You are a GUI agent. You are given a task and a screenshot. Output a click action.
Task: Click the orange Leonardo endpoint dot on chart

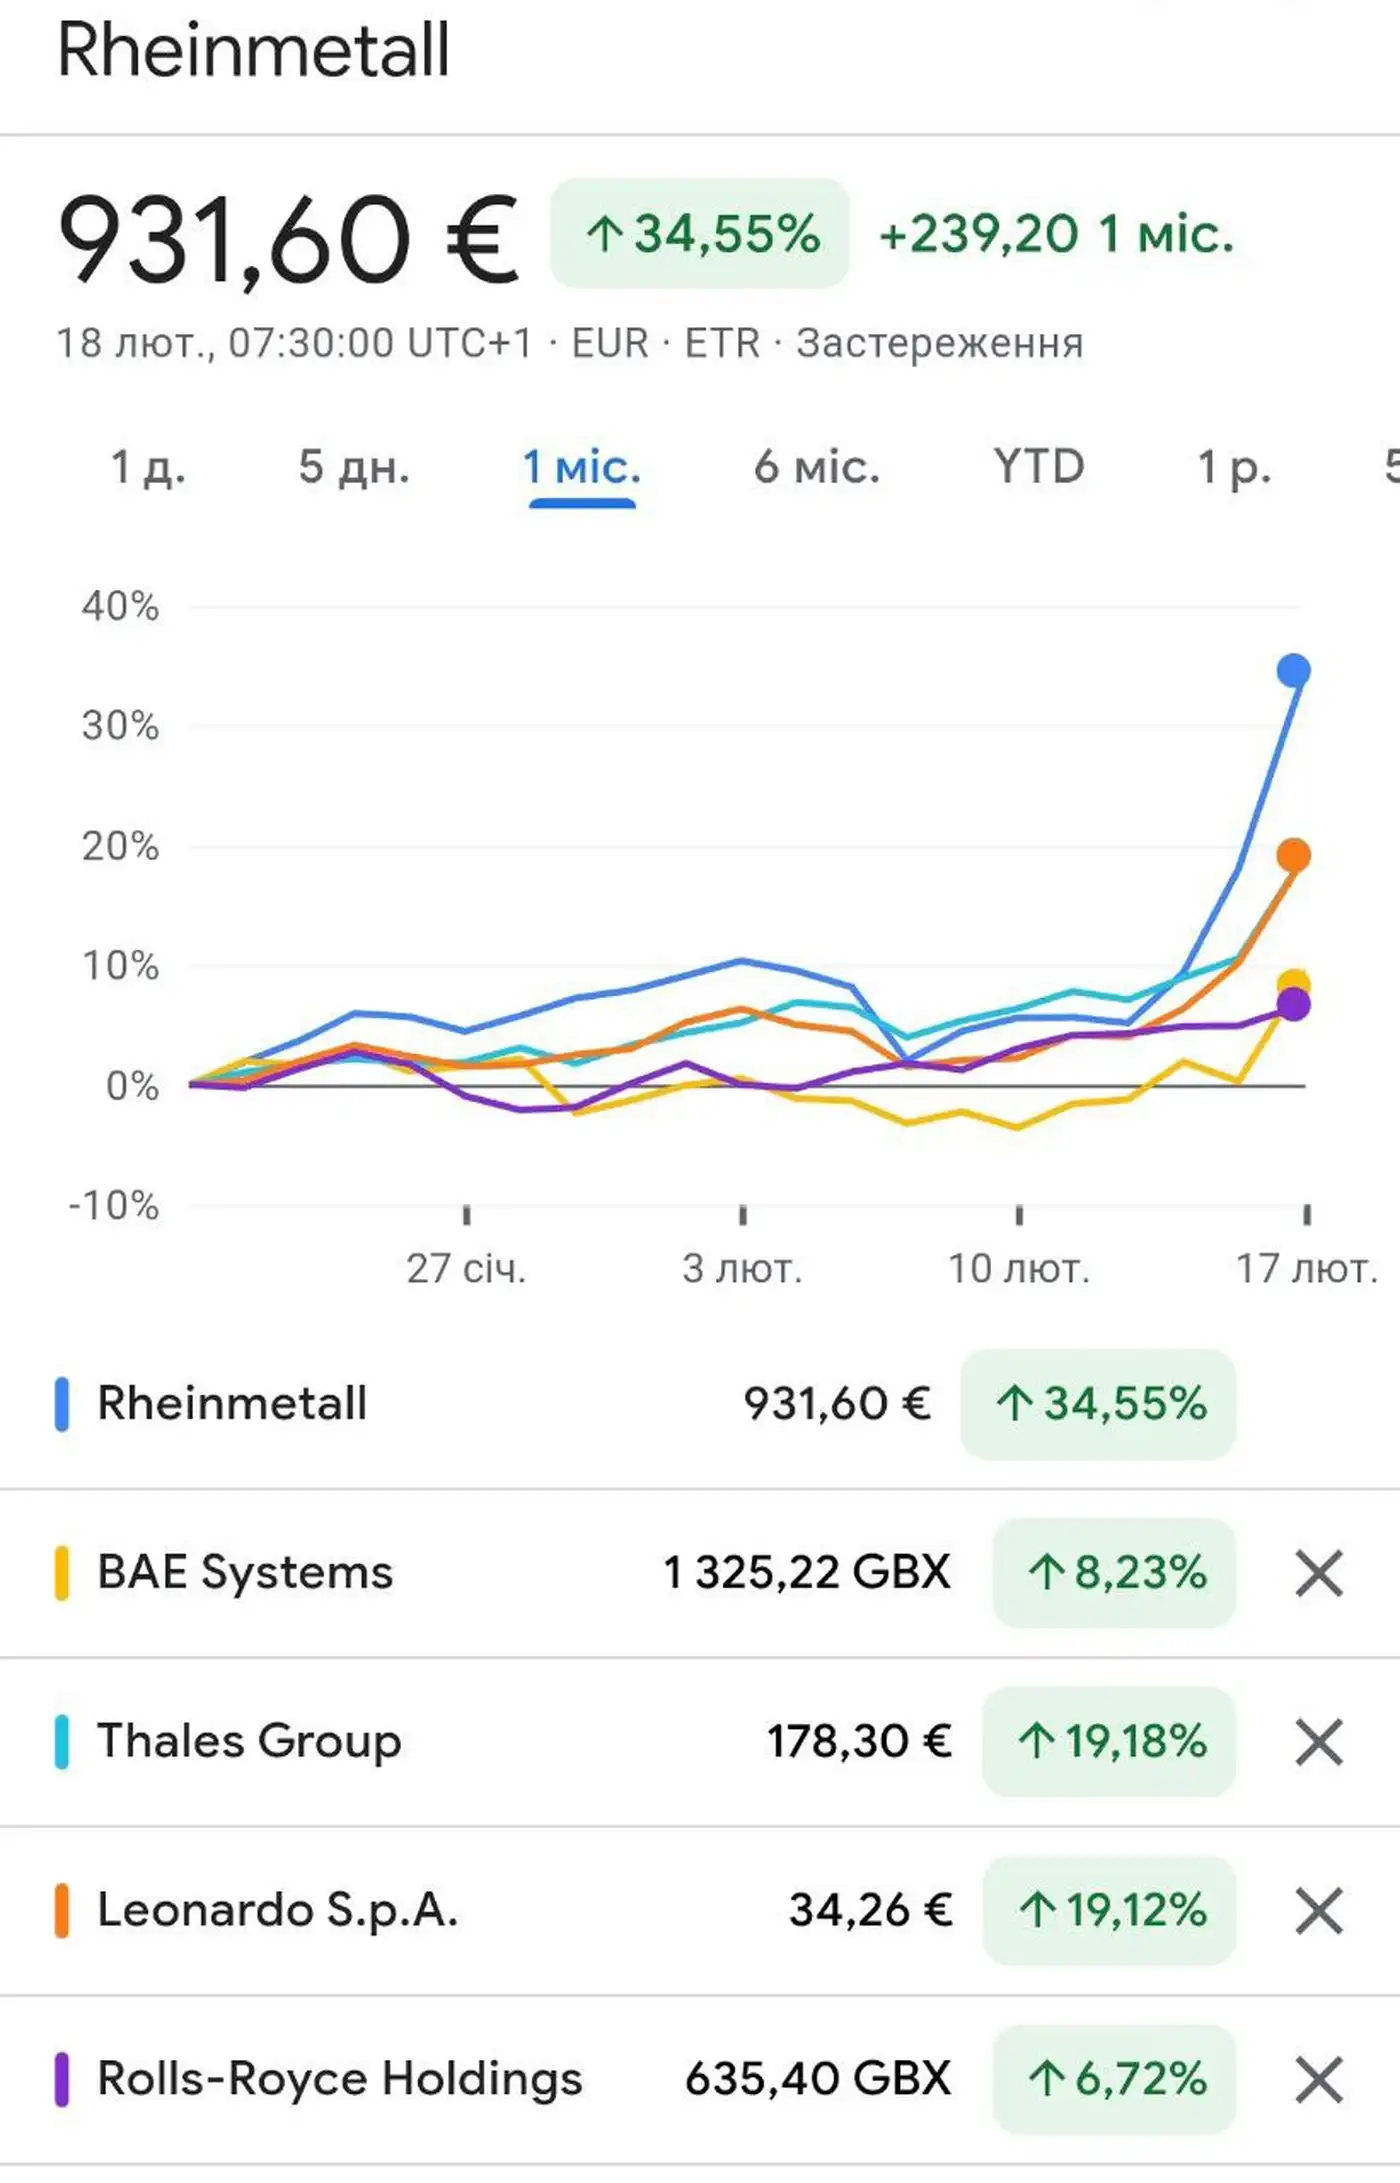click(1293, 855)
